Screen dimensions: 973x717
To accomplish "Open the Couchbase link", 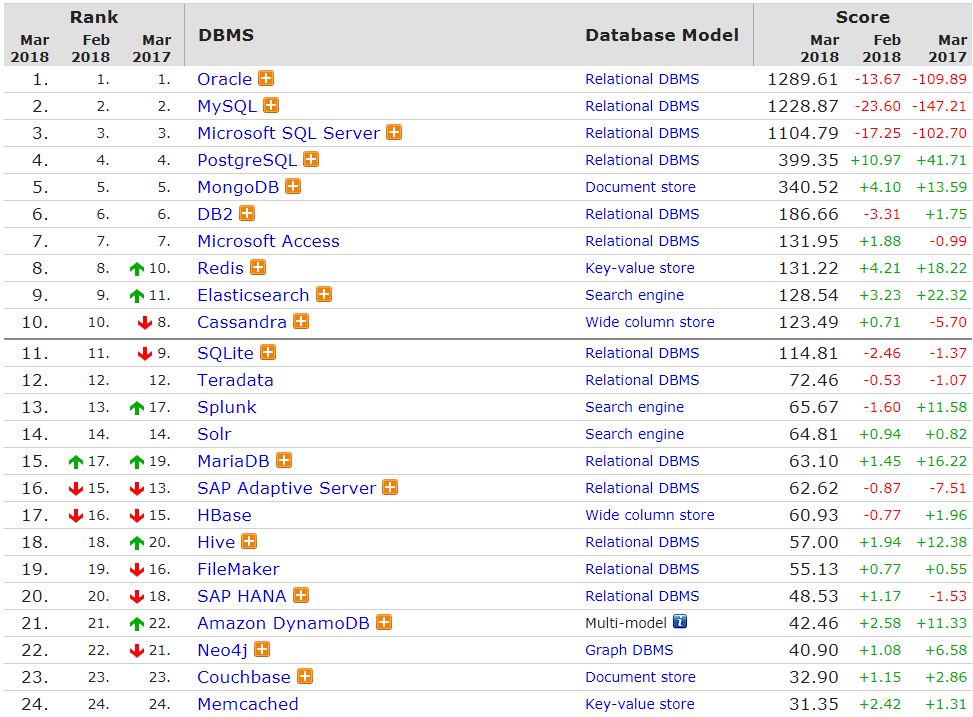I will [244, 677].
